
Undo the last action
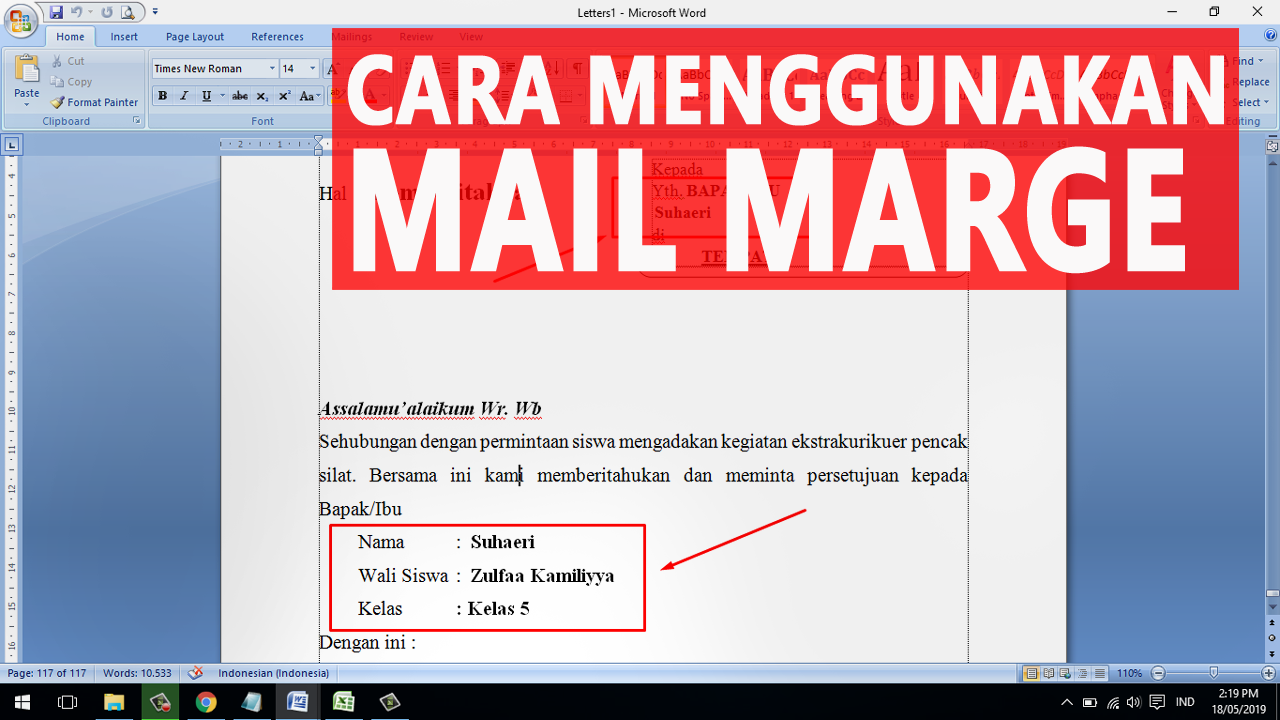[x=76, y=13]
